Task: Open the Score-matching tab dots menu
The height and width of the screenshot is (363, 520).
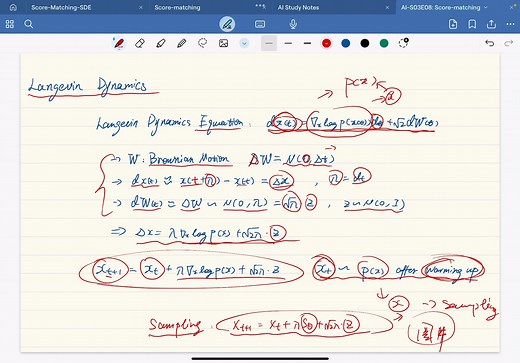Action: [x=260, y=6]
